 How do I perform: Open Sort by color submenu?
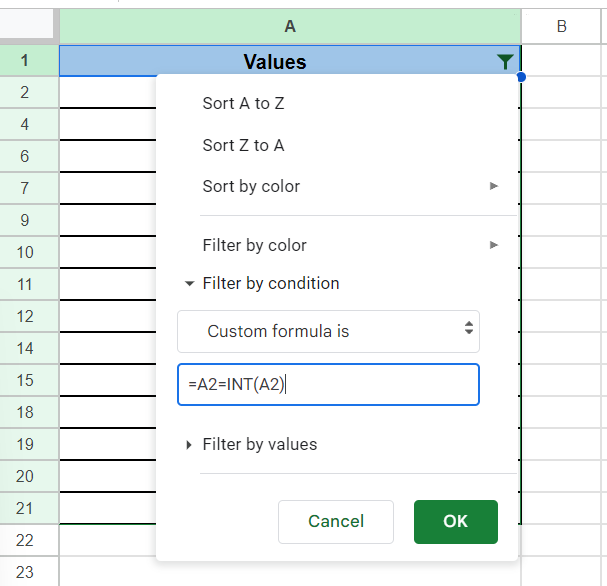pyautogui.click(x=251, y=186)
